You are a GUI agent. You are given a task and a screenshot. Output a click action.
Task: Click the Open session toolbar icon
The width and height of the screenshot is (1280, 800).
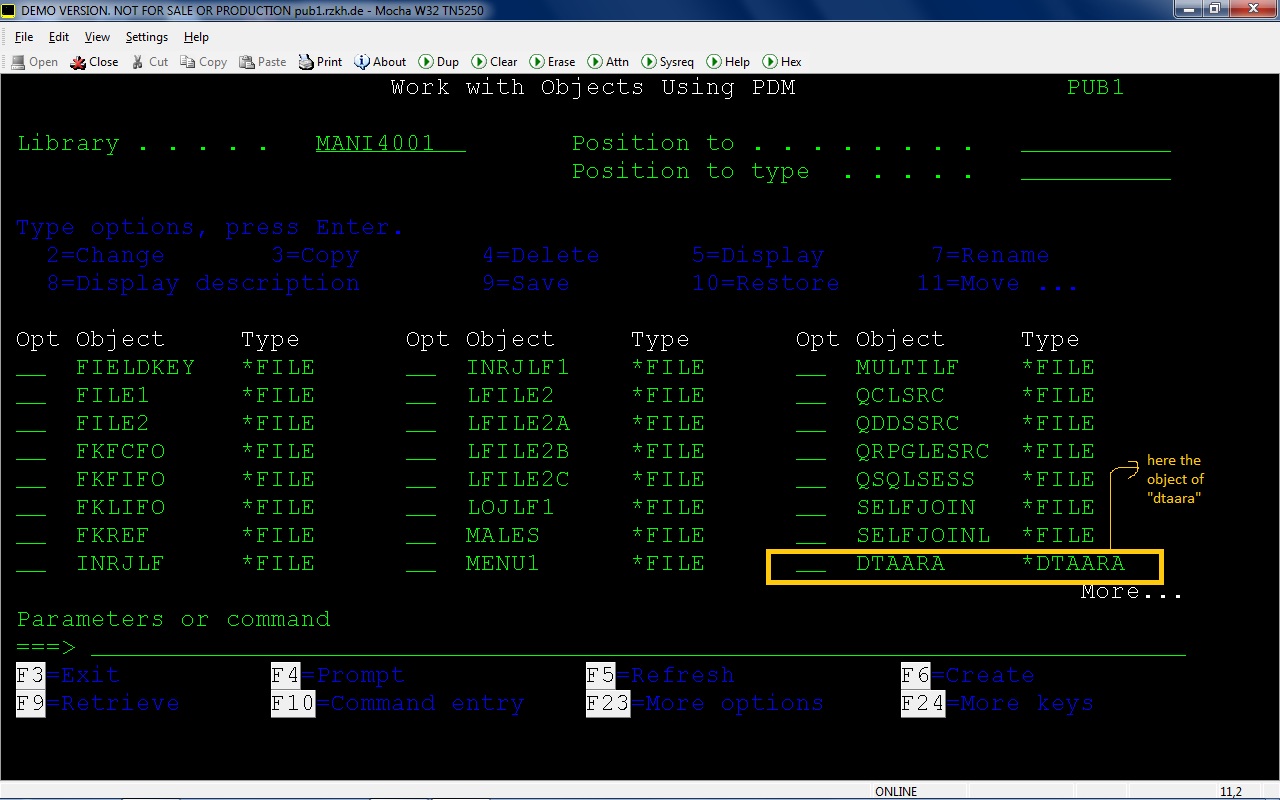tap(33, 61)
